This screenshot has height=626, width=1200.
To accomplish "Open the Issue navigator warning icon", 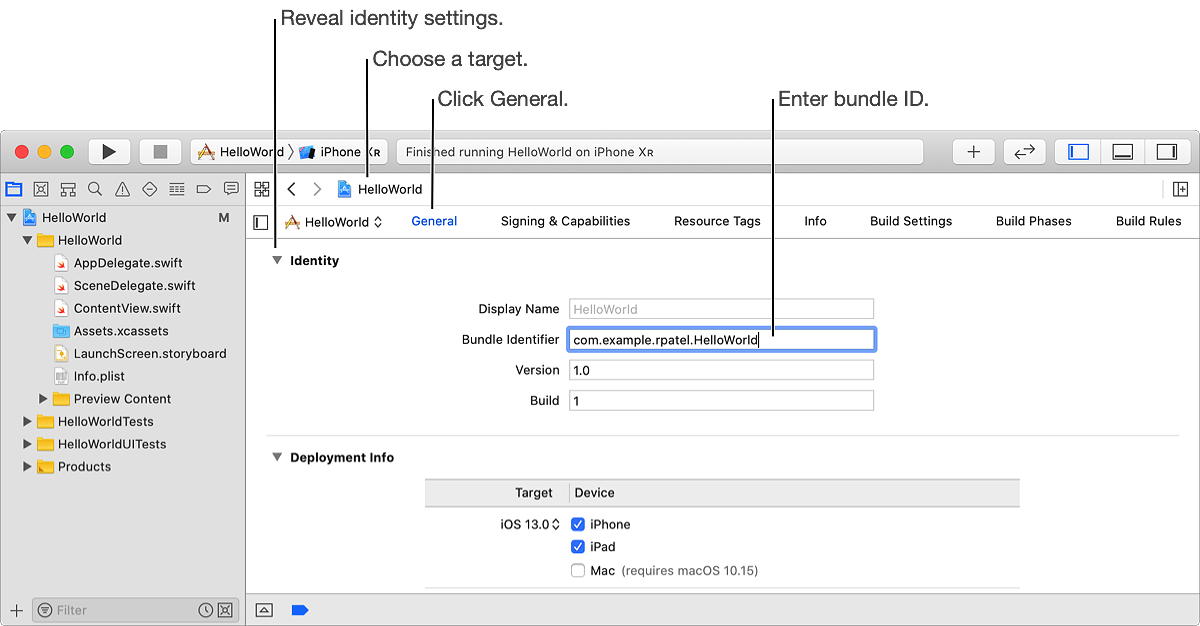I will coord(122,189).
